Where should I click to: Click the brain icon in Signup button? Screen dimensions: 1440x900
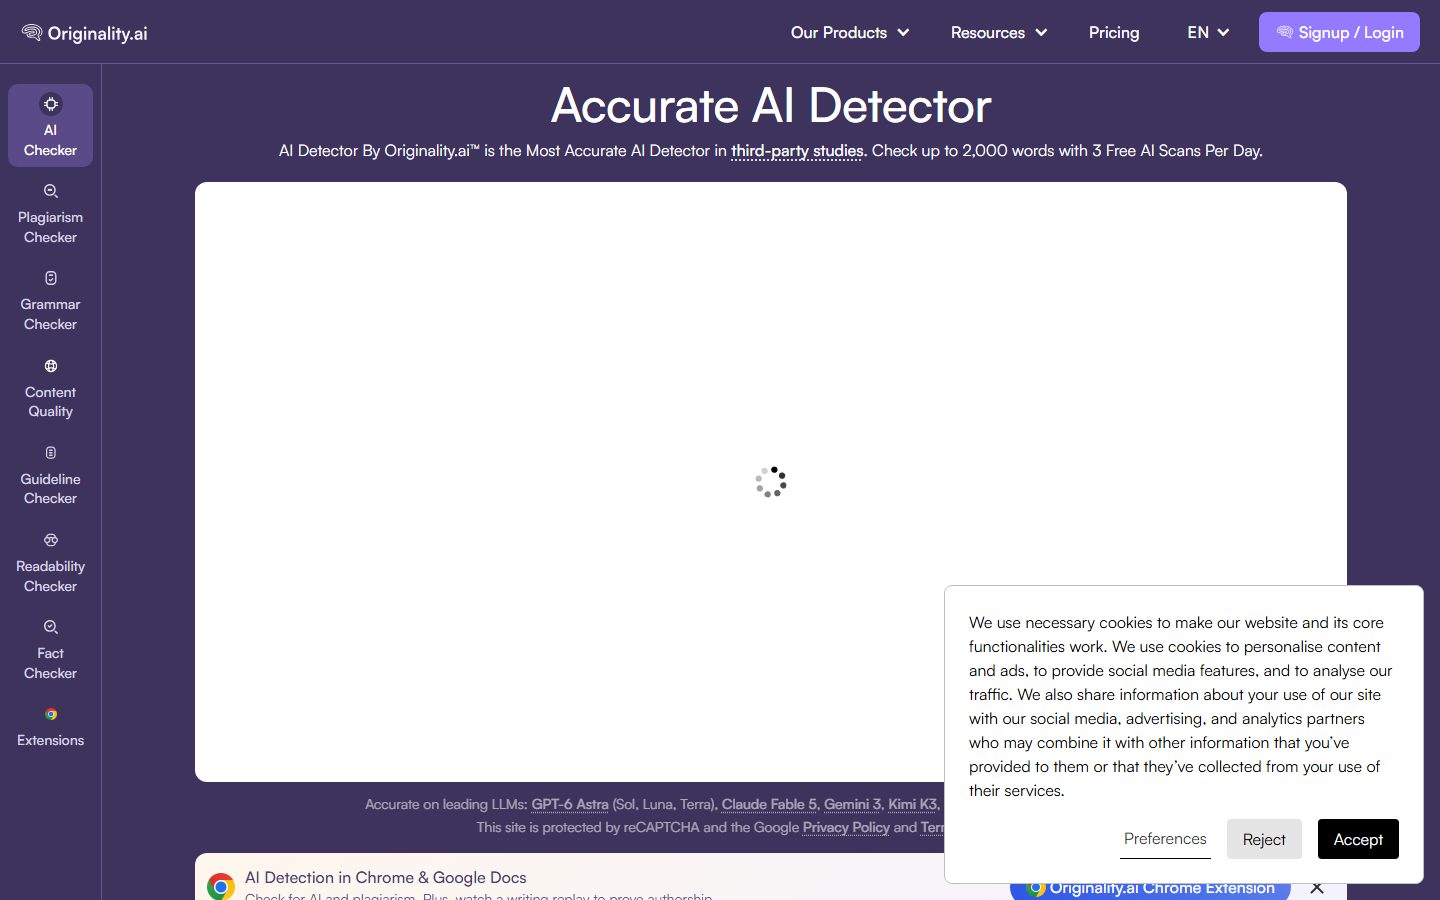click(1285, 32)
